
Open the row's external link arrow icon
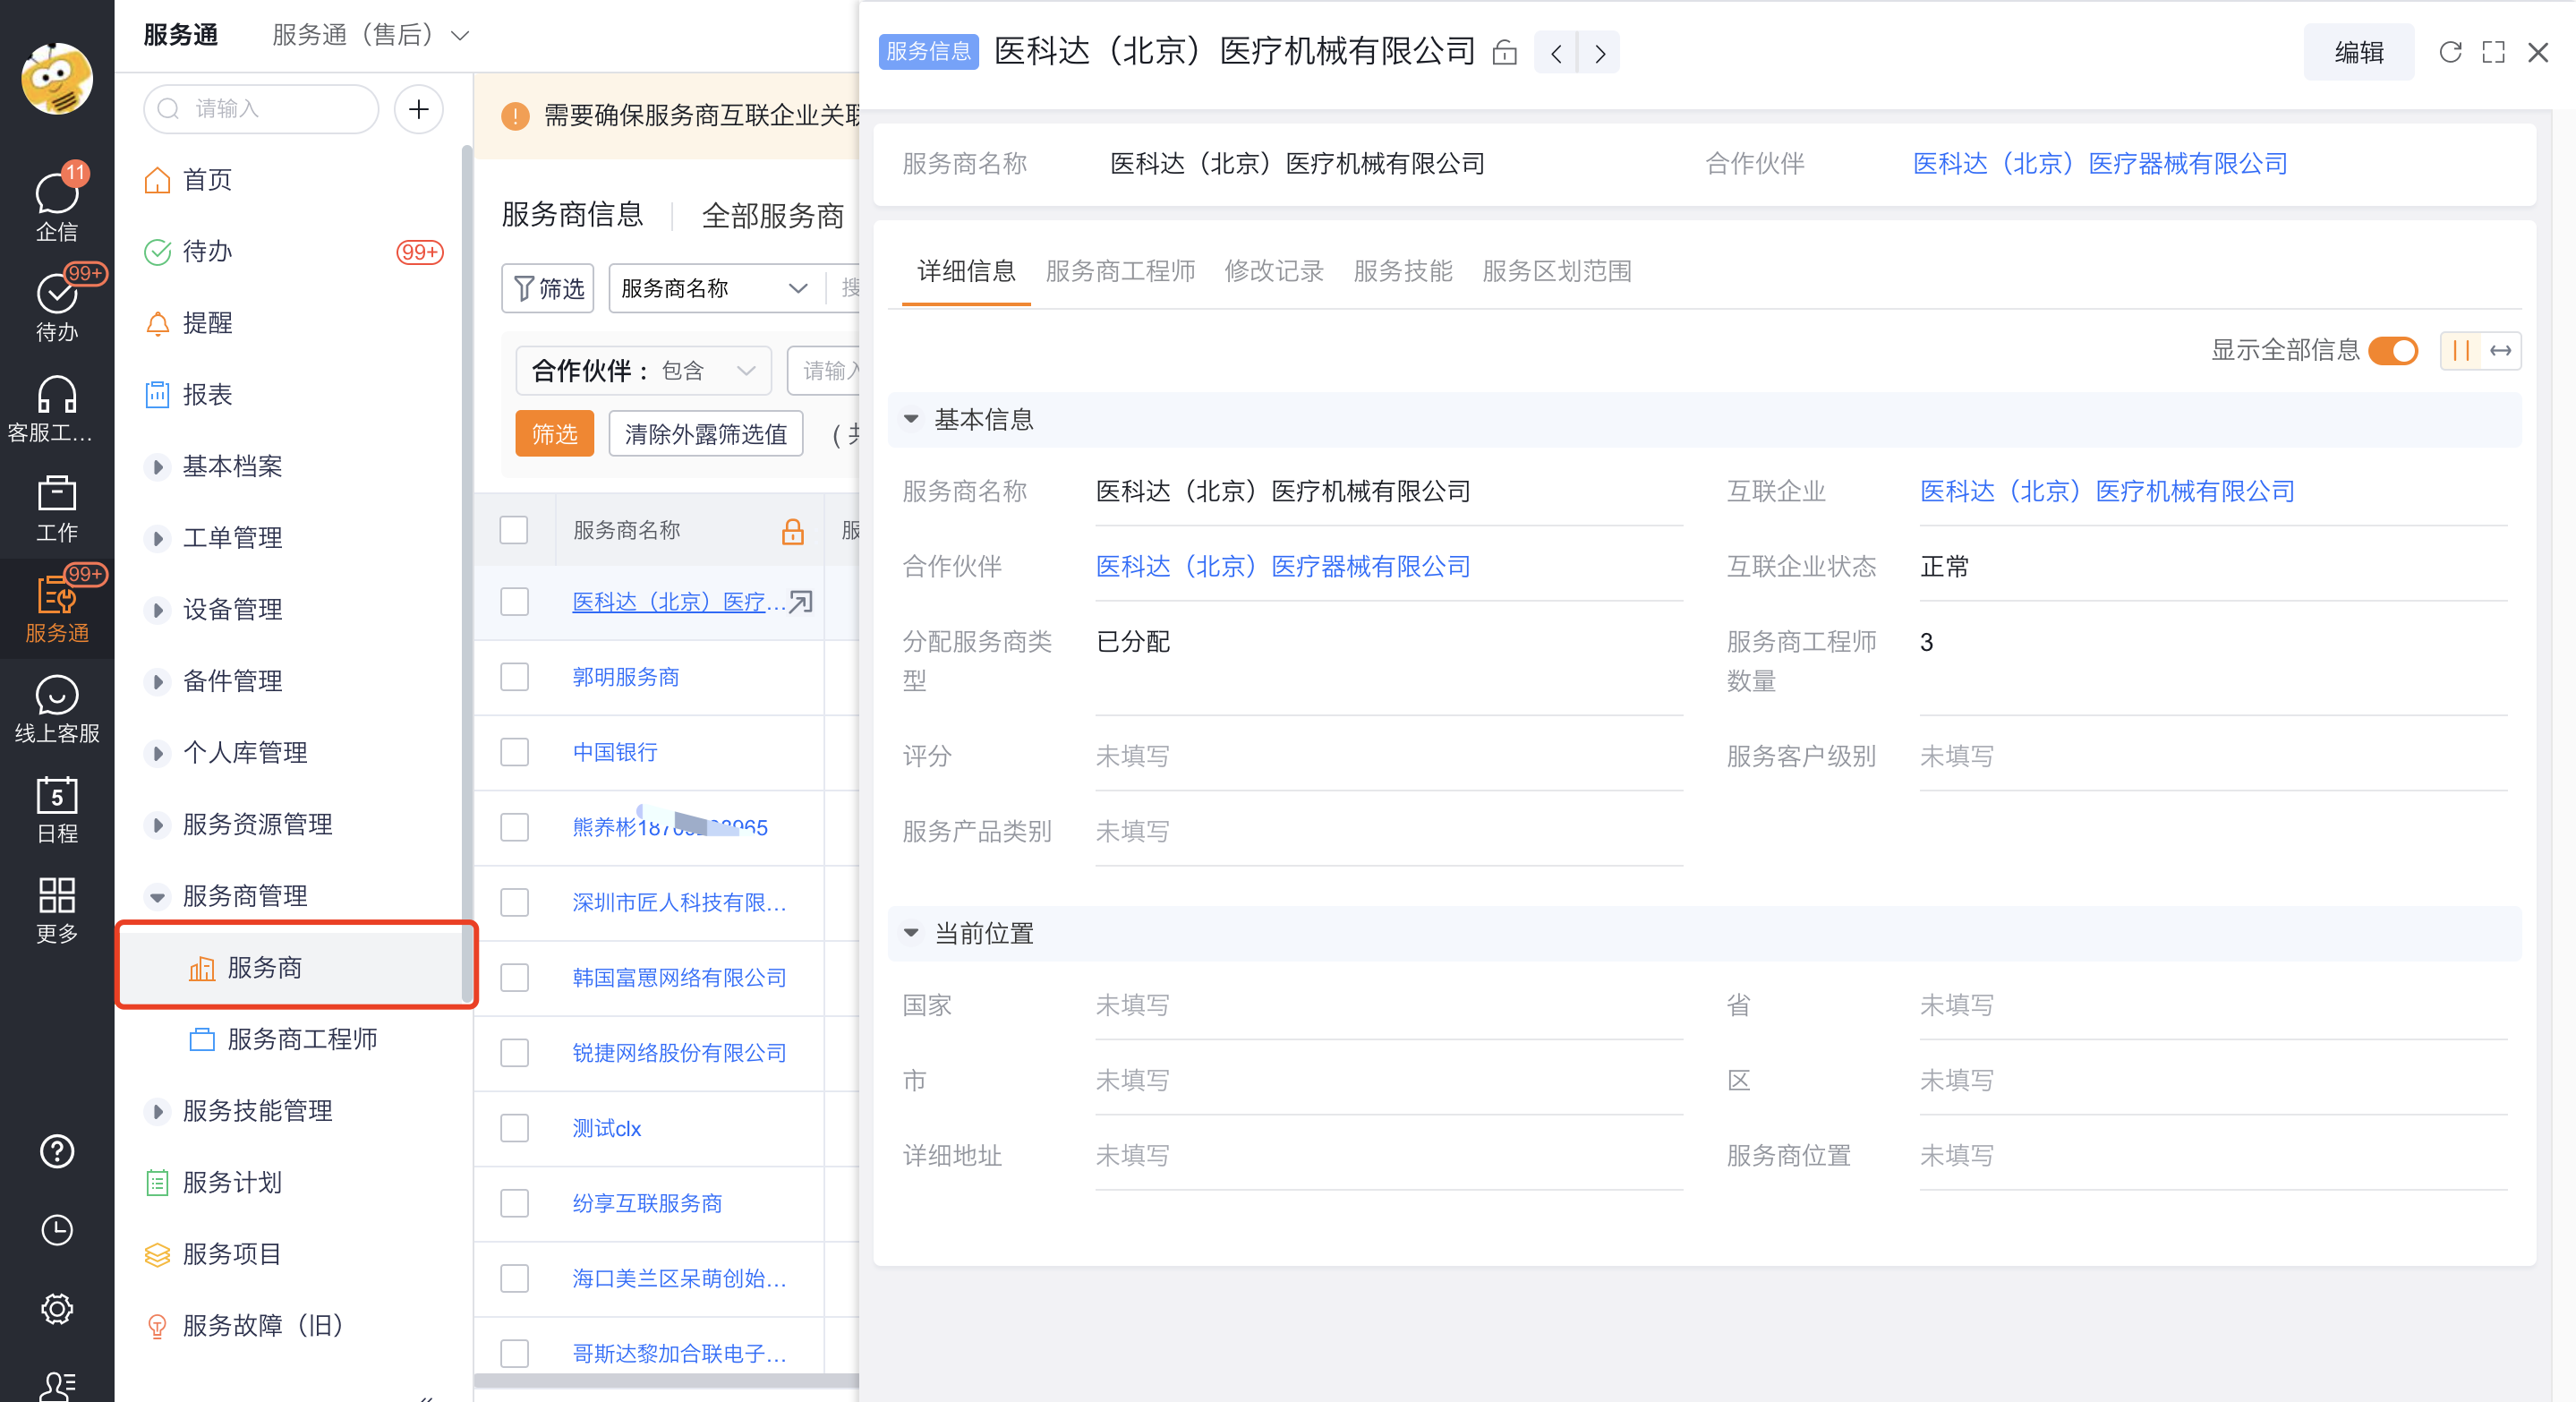click(801, 602)
